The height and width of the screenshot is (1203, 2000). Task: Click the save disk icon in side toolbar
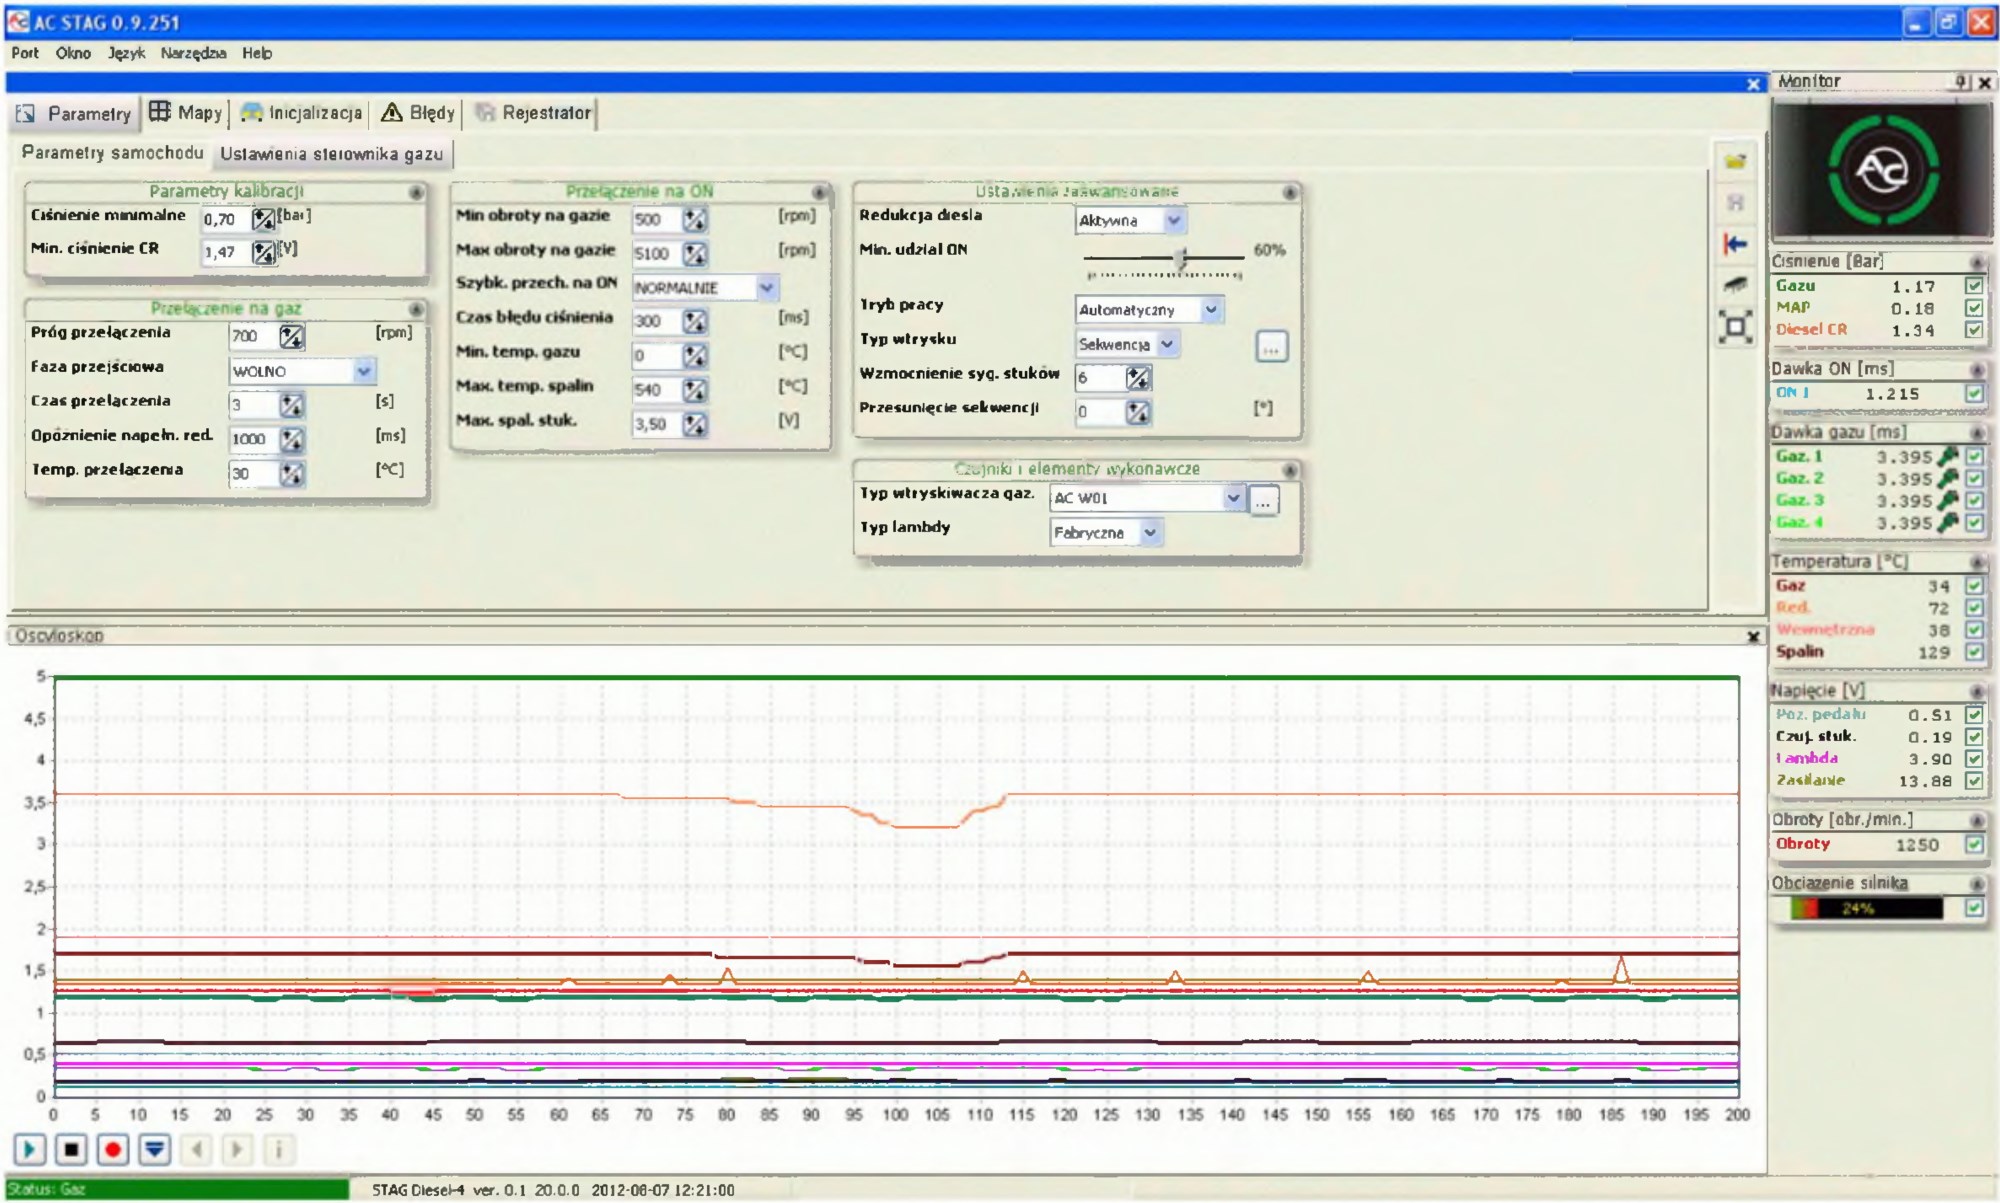(x=1735, y=203)
